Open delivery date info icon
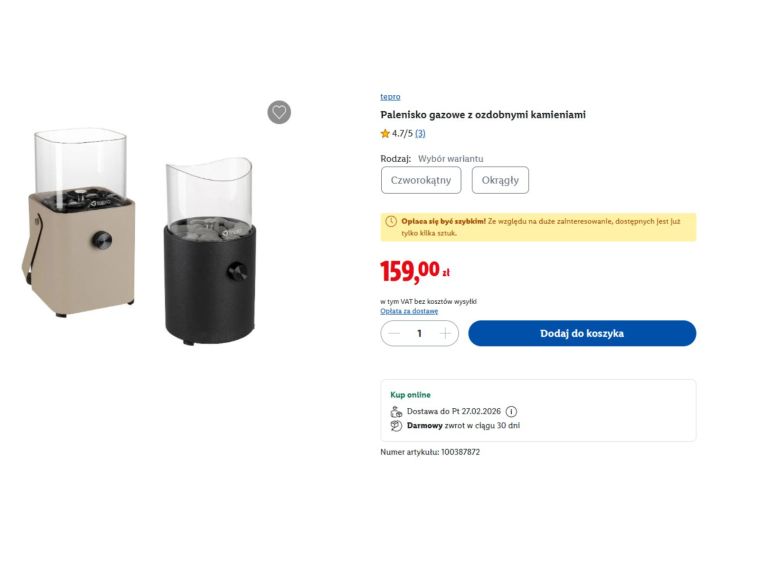 (x=511, y=412)
